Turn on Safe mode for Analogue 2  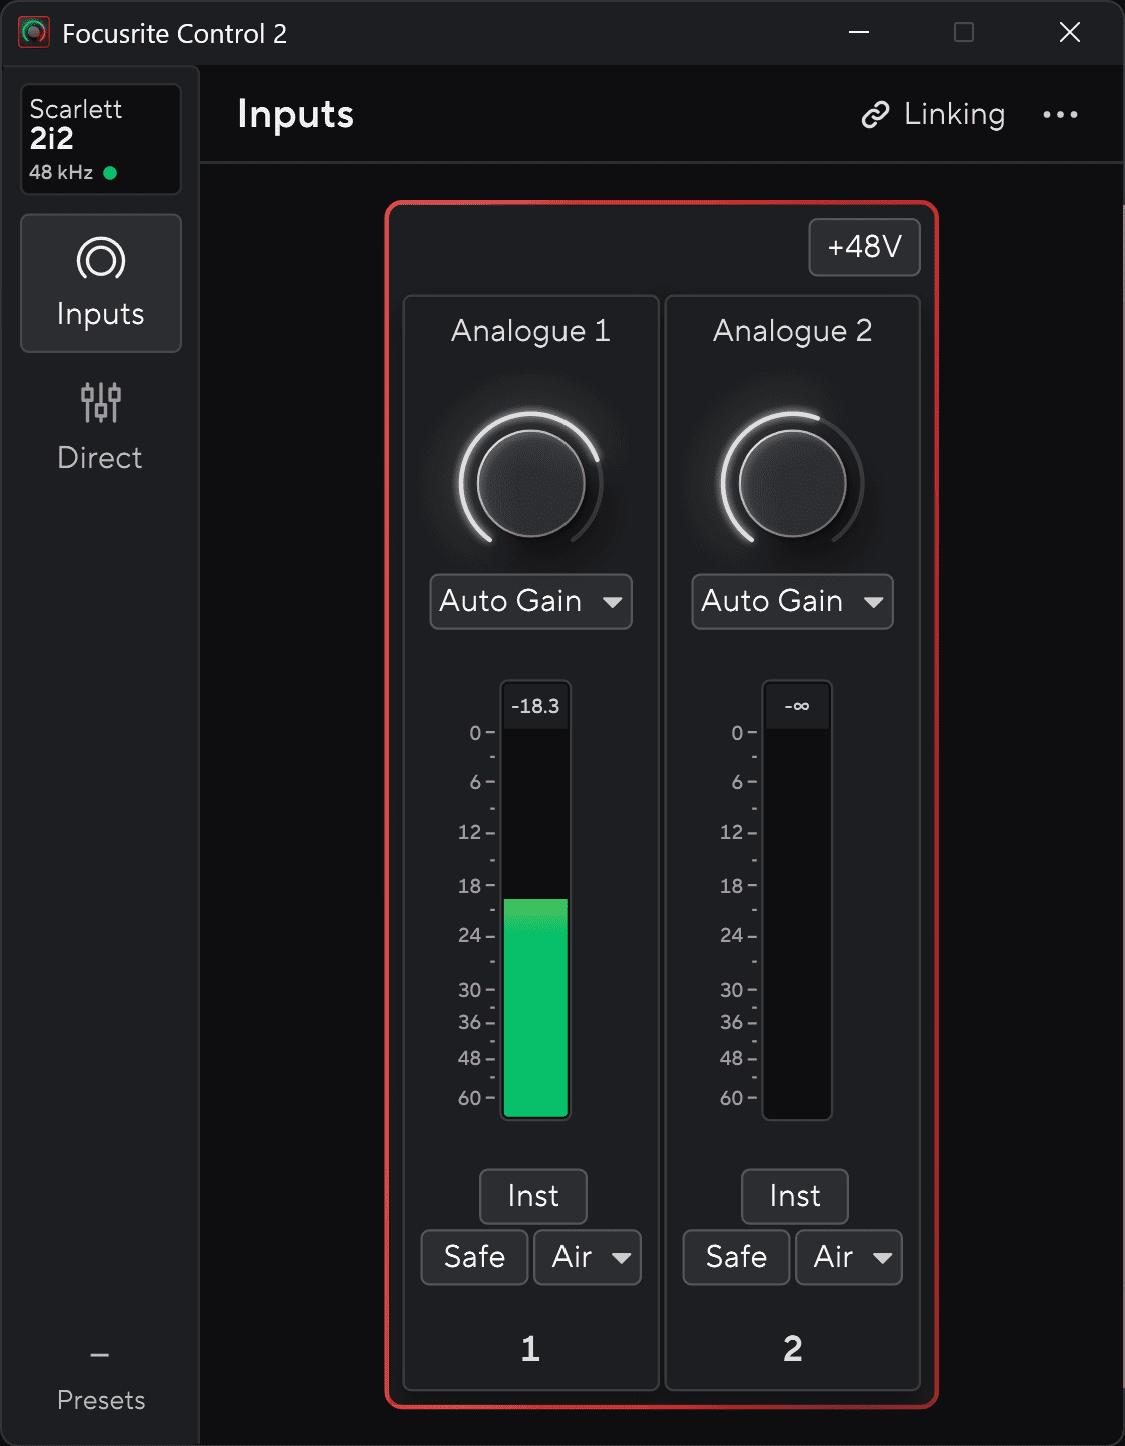[x=735, y=1257]
